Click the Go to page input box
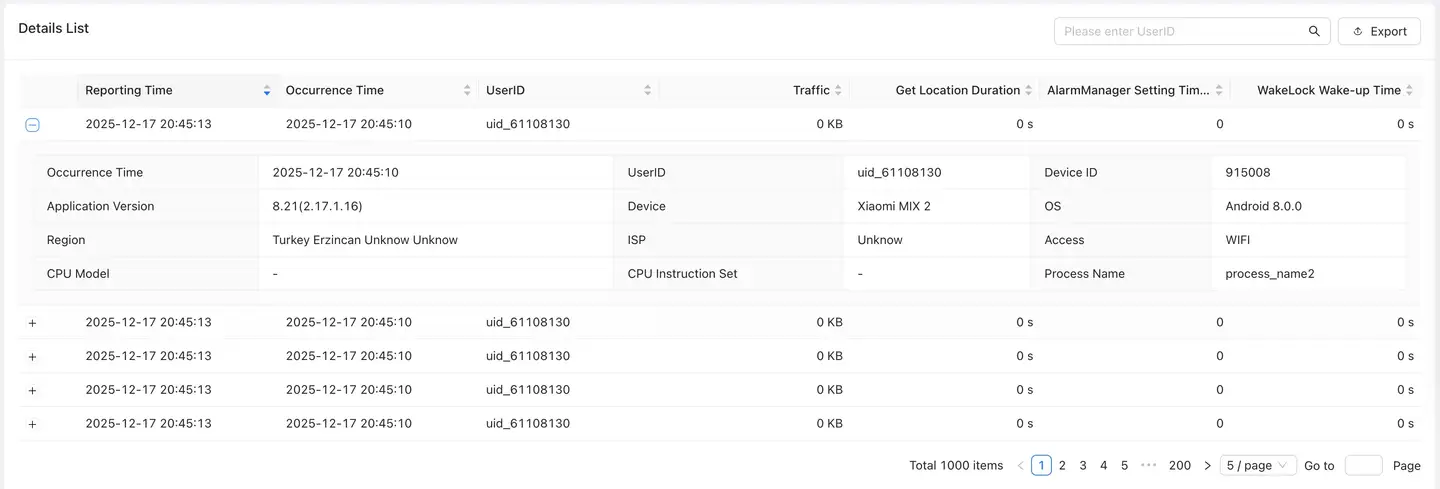1440x489 pixels. point(1363,466)
